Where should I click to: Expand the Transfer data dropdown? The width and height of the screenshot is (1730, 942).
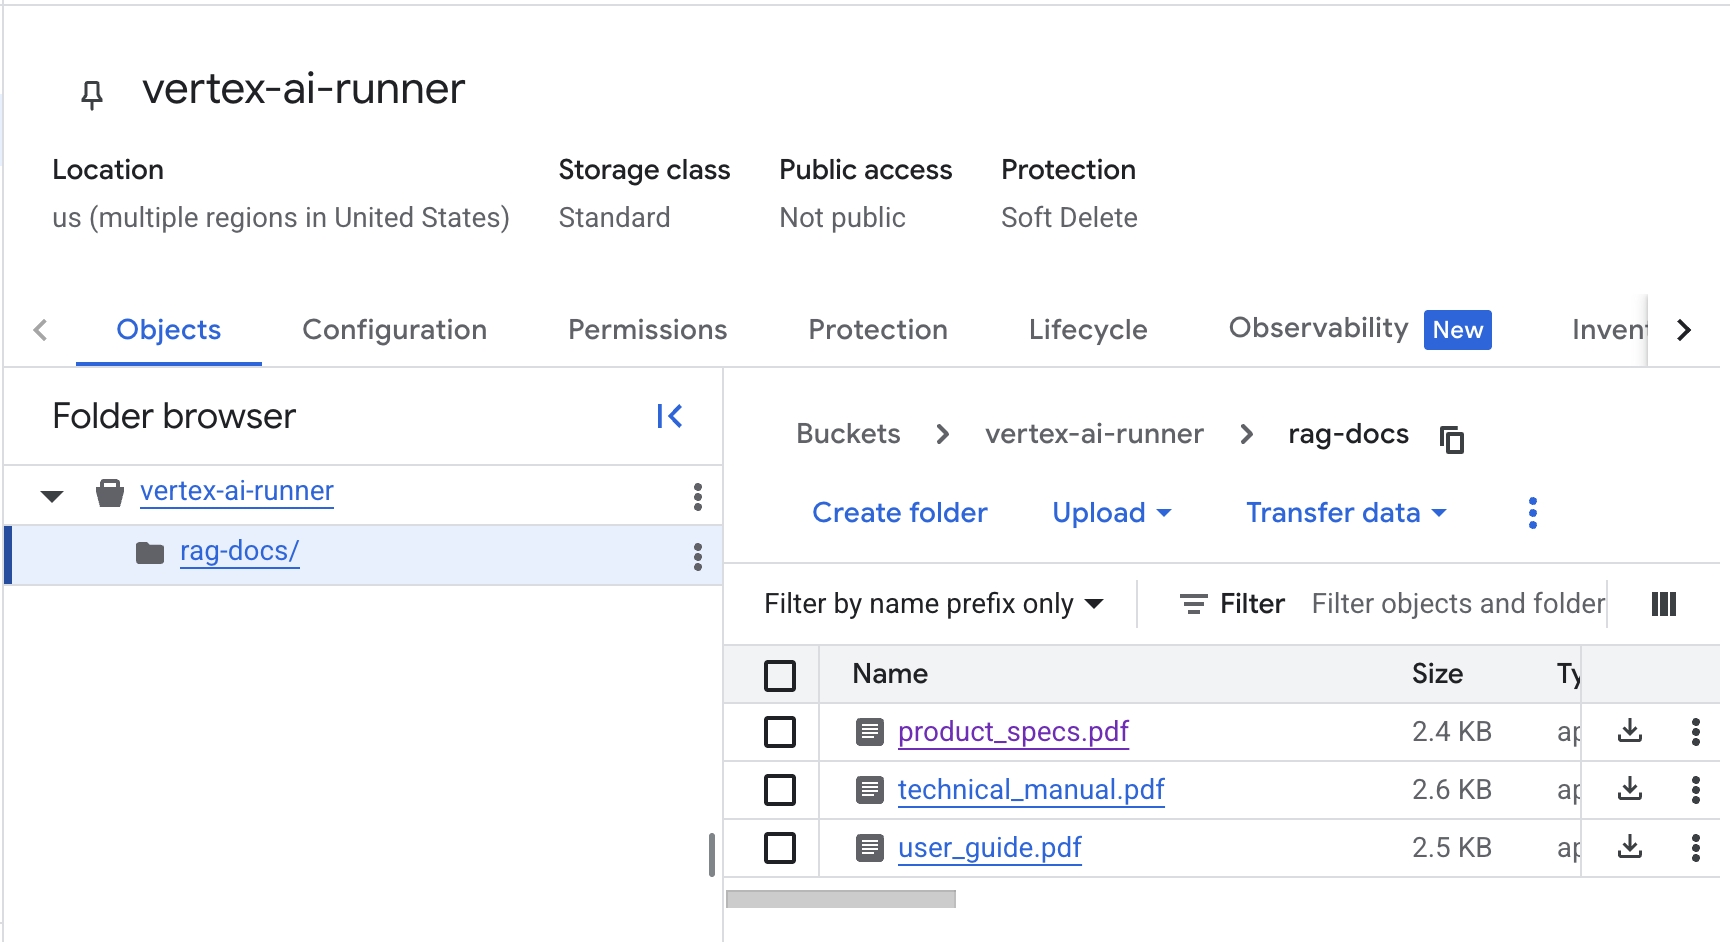coord(1344,512)
